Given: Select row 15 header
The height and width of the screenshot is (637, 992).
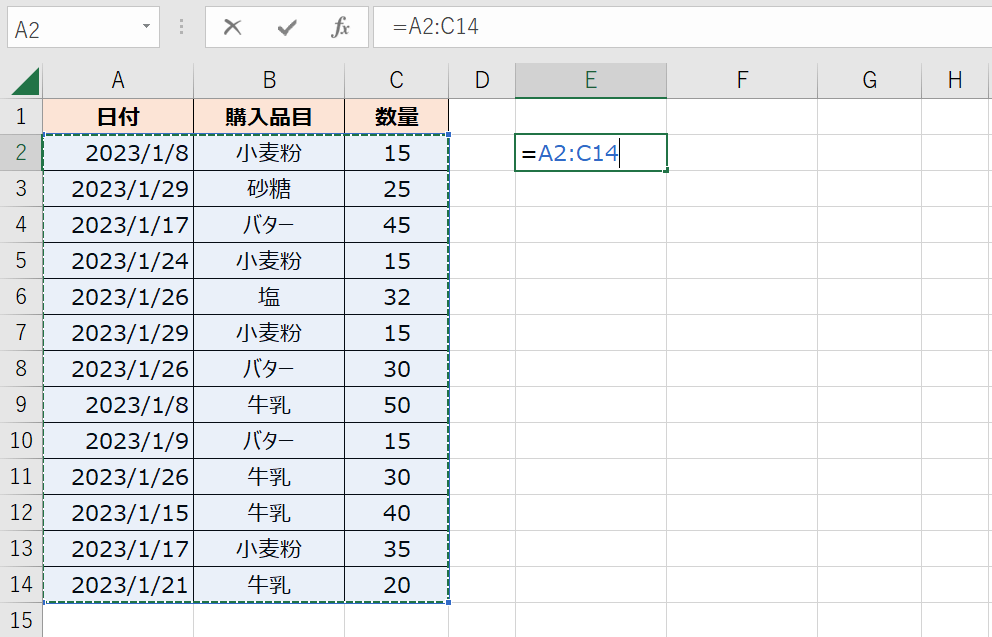Looking at the screenshot, I should 21,620.
